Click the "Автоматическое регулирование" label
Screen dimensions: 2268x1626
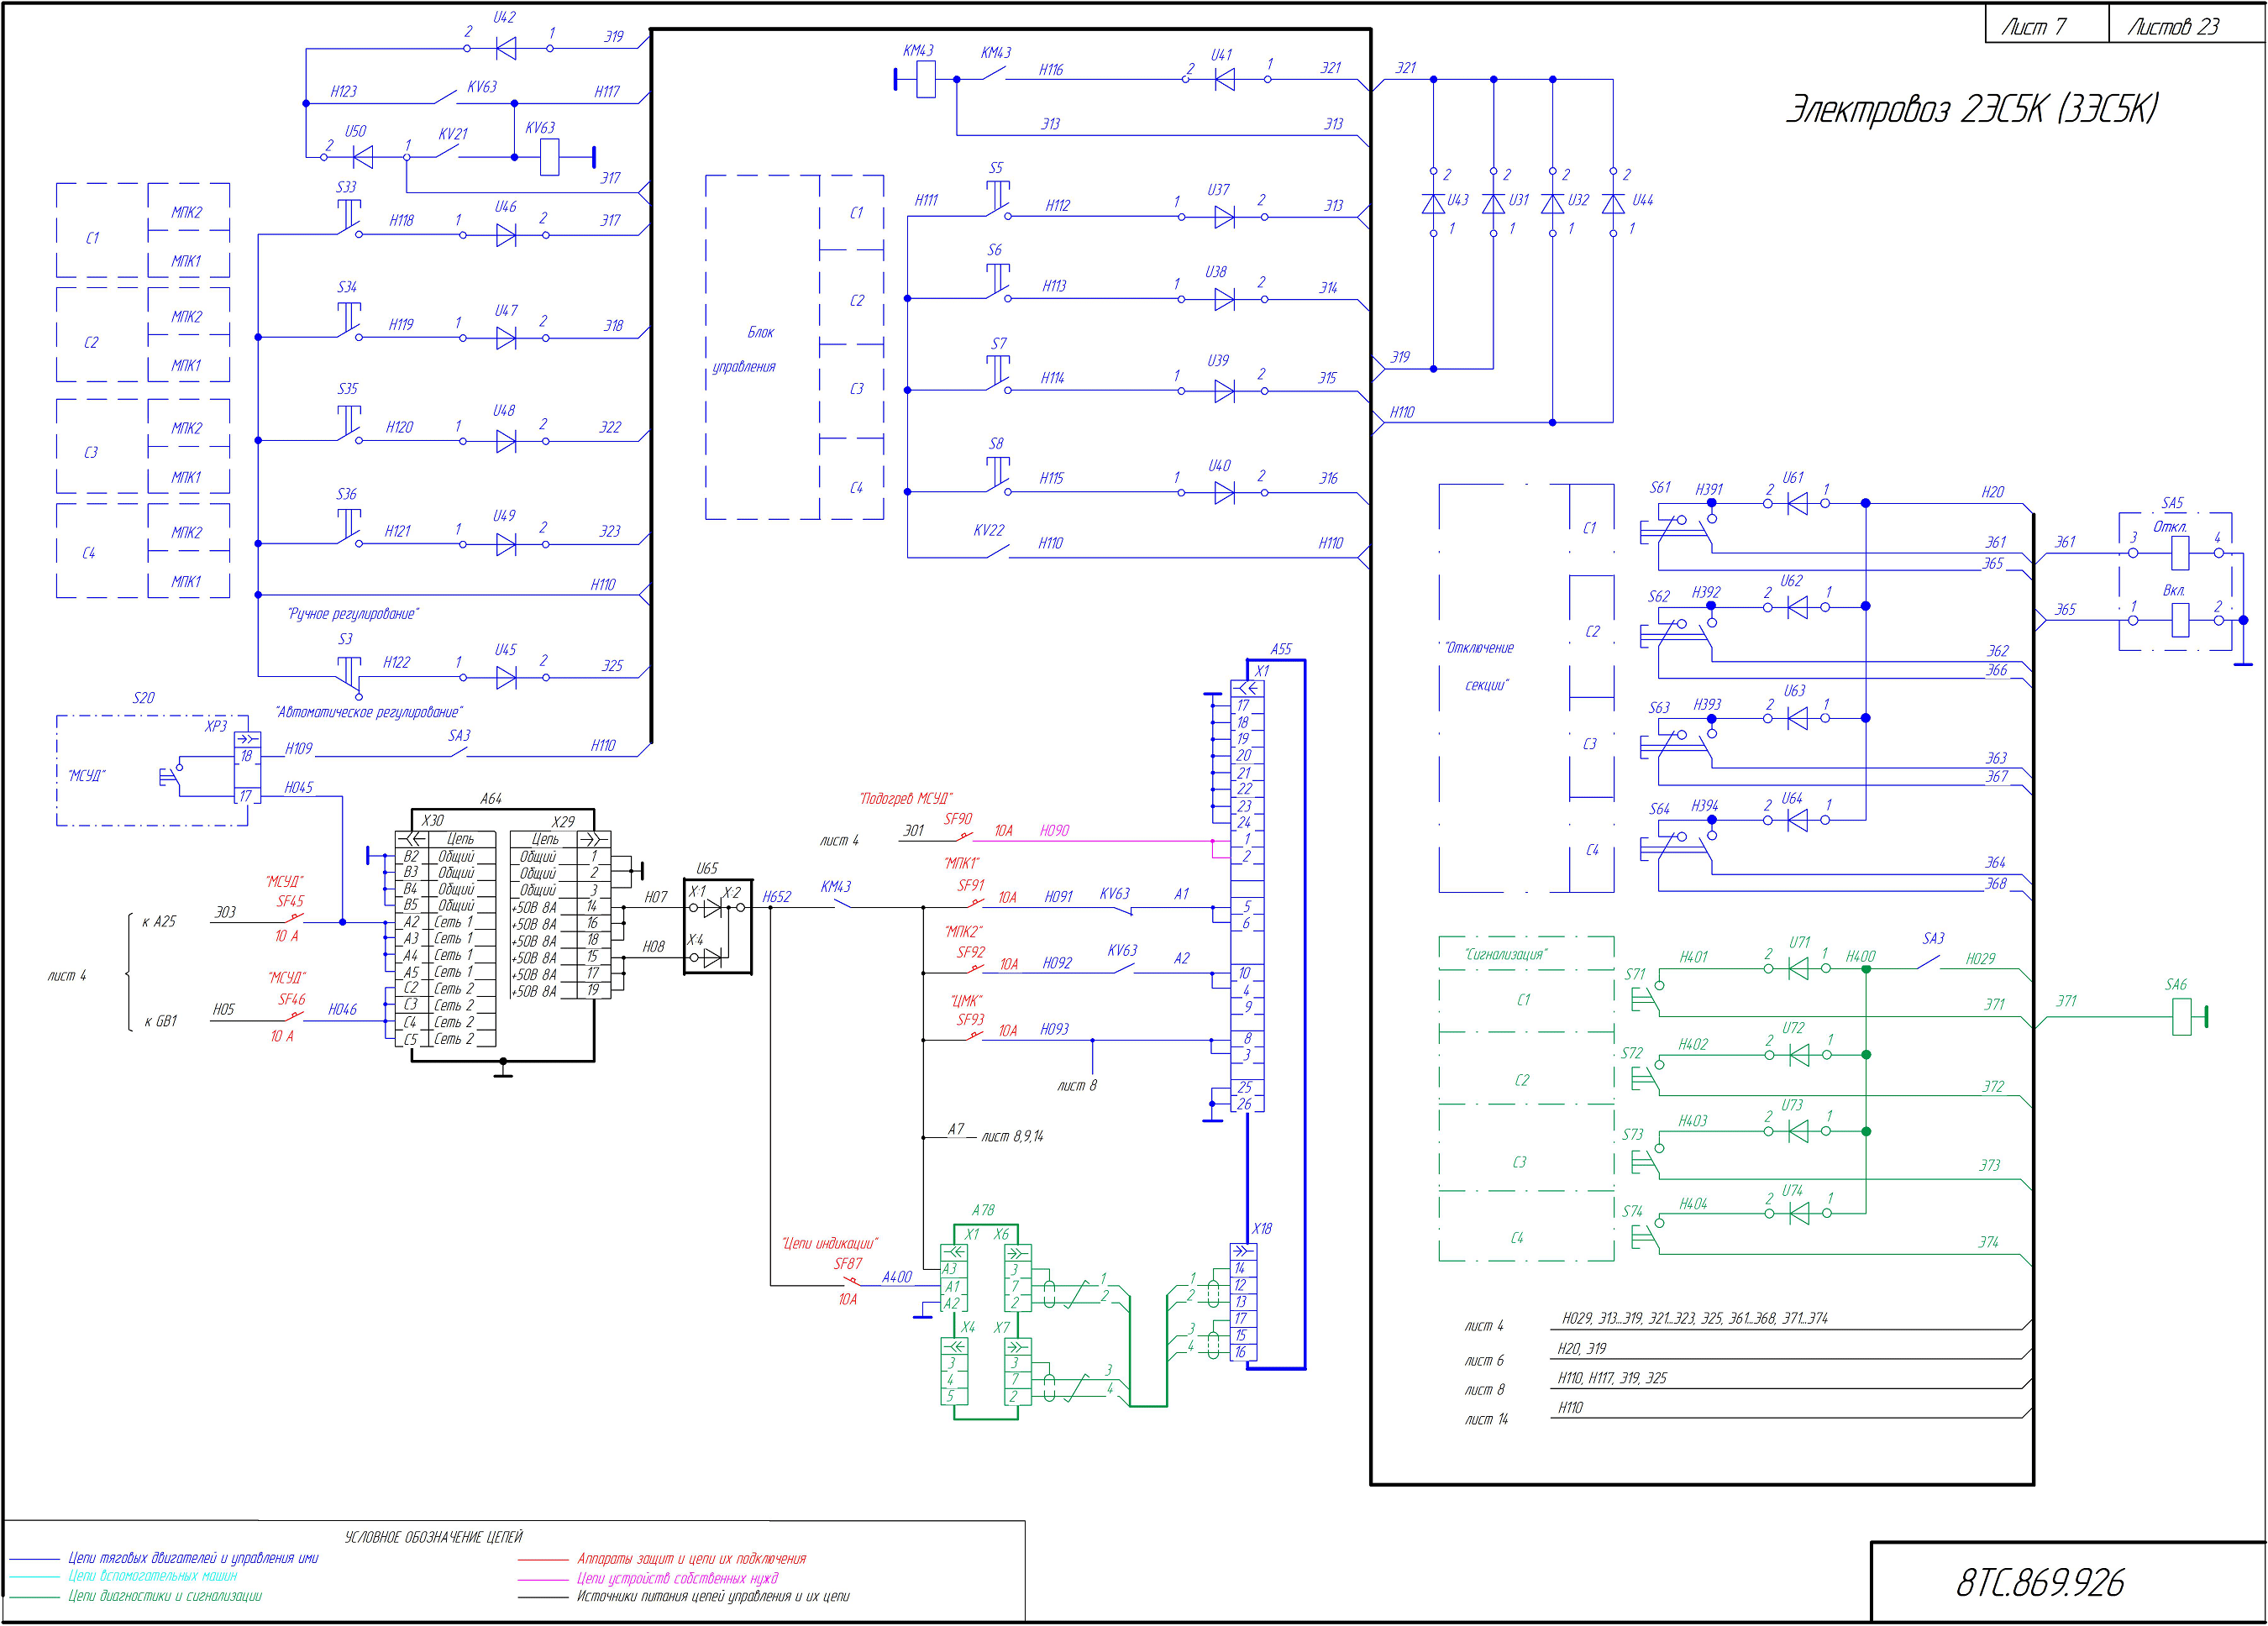(x=369, y=712)
